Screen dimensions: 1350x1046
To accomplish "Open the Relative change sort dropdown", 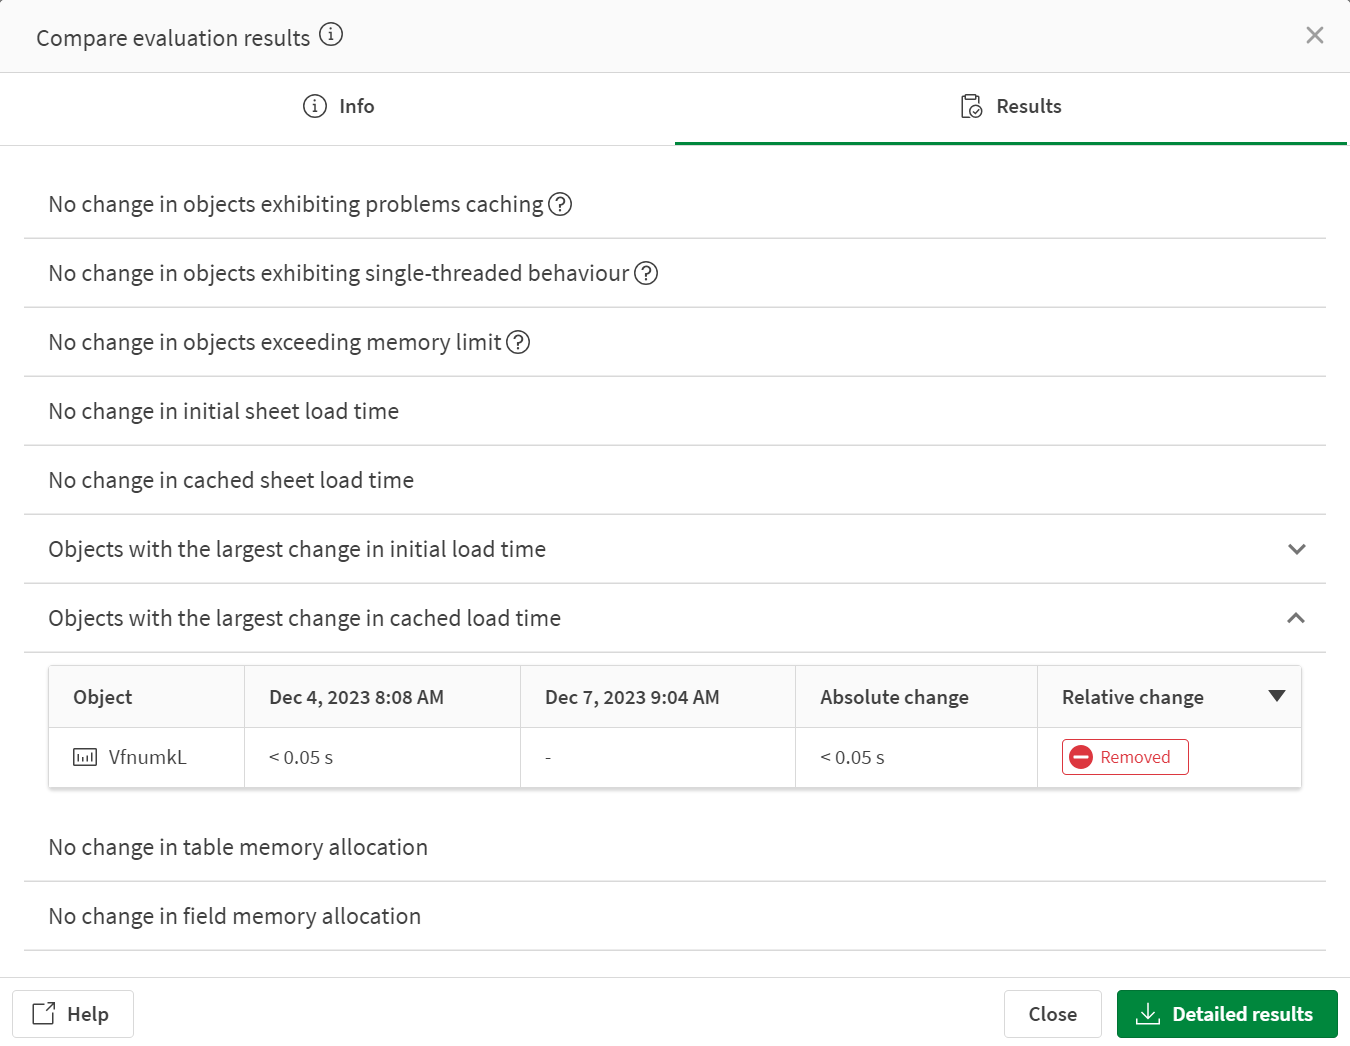I will pyautogui.click(x=1277, y=696).
